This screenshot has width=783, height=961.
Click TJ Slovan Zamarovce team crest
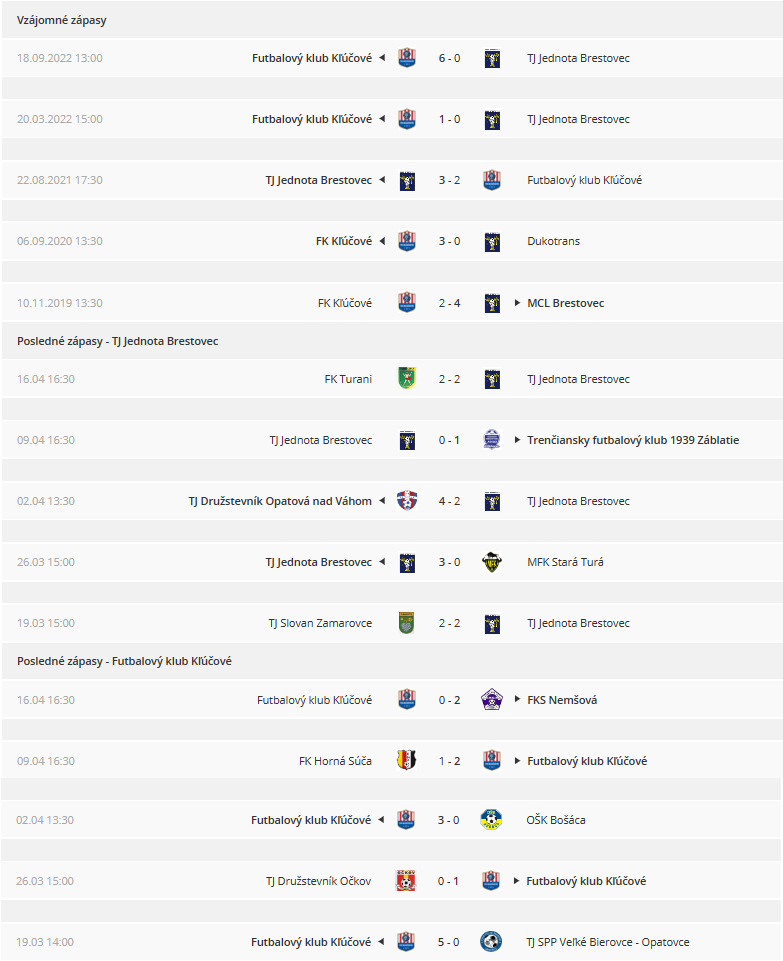pyautogui.click(x=407, y=623)
